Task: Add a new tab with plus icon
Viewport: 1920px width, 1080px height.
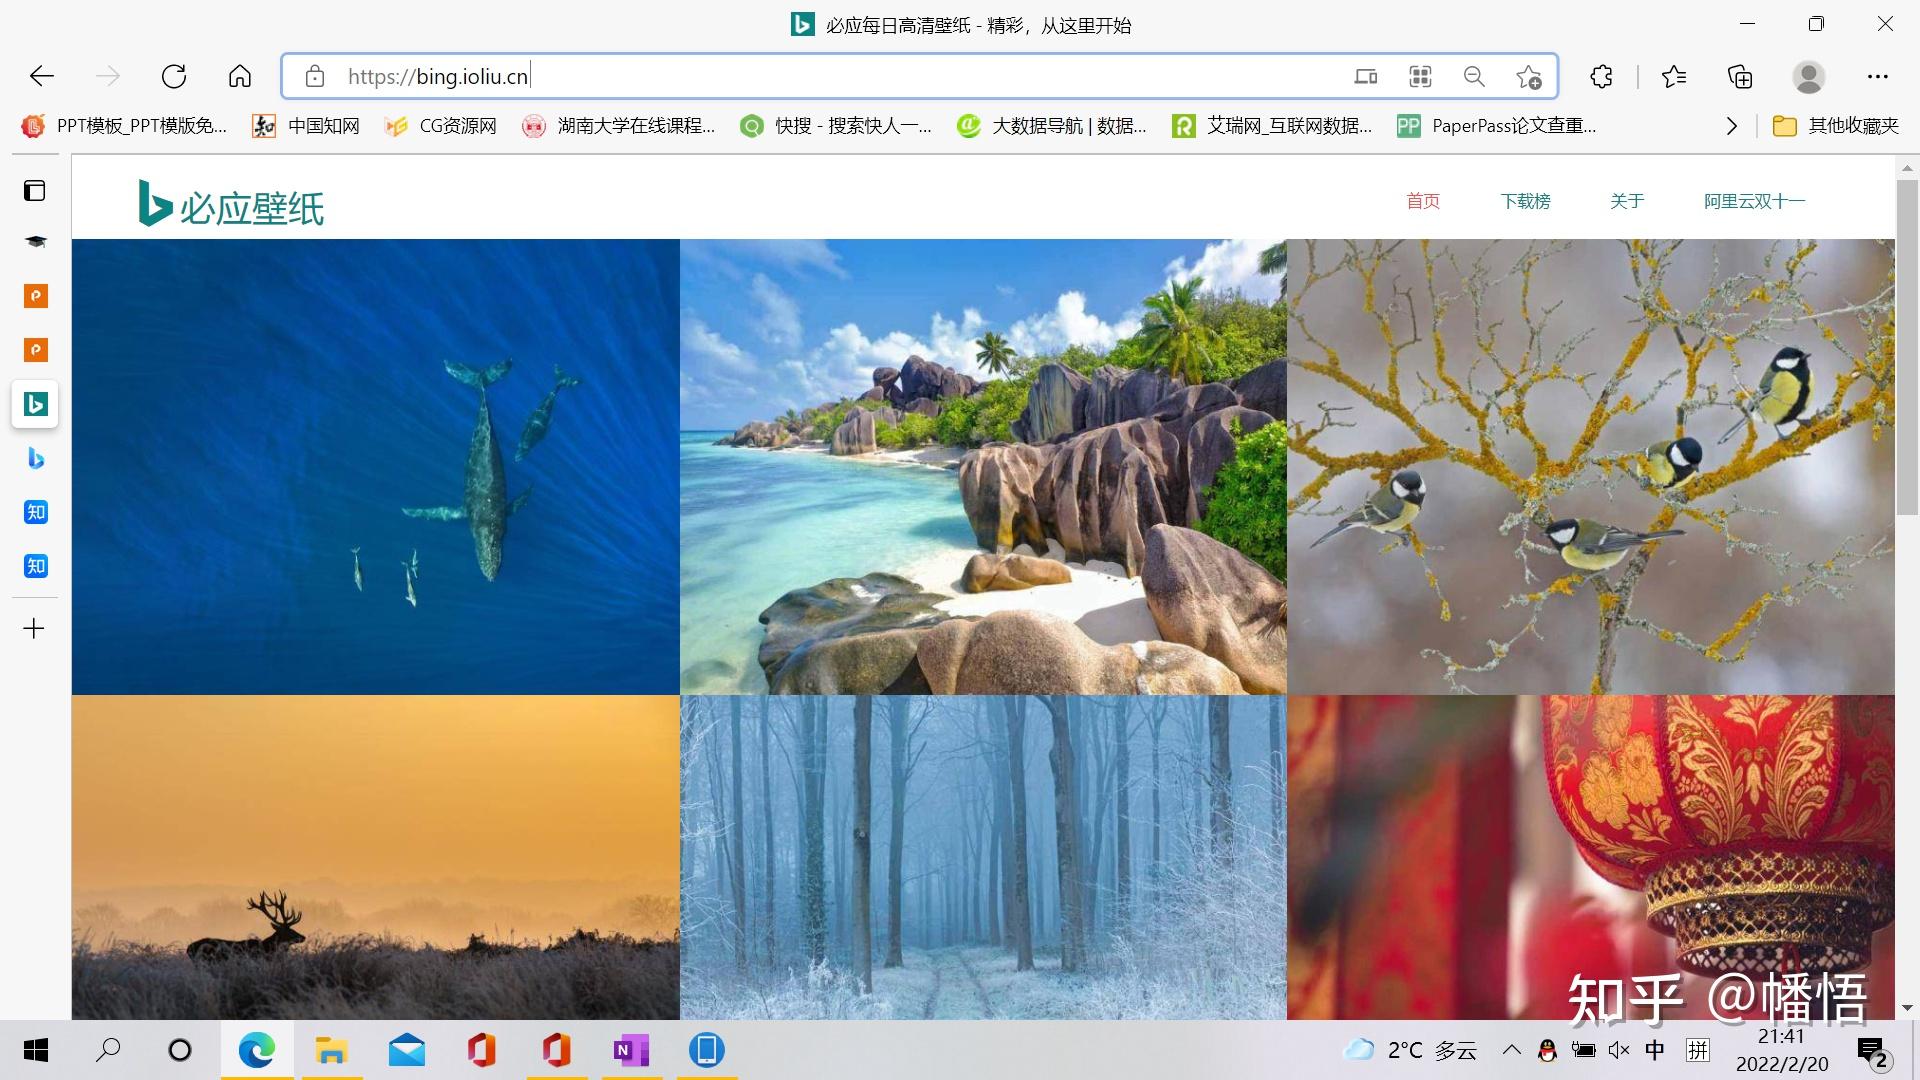Action: click(34, 628)
